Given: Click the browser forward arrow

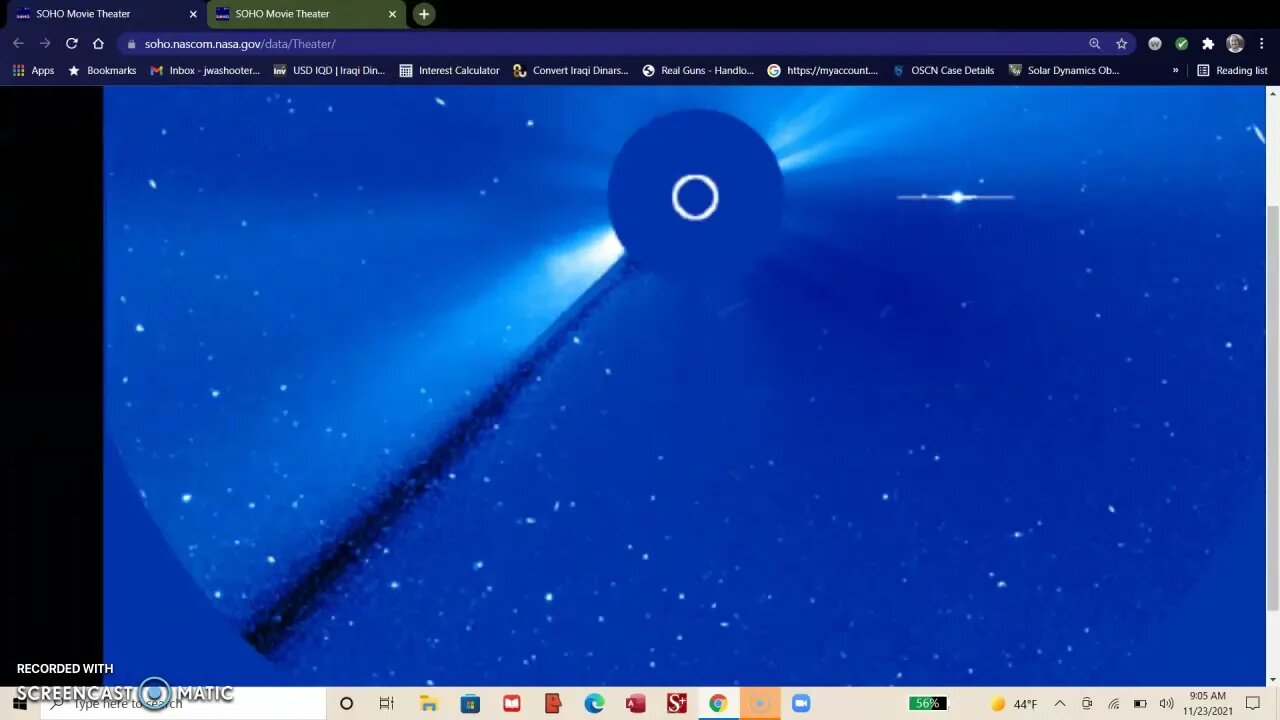Looking at the screenshot, I should (45, 43).
